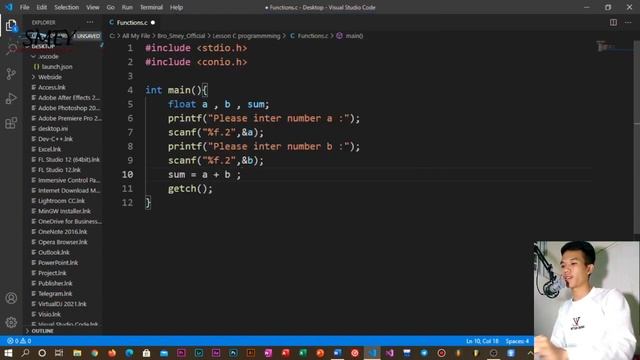Open launch.json in the explorer
Image resolution: width=640 pixels, height=360 pixels.
tap(57, 67)
